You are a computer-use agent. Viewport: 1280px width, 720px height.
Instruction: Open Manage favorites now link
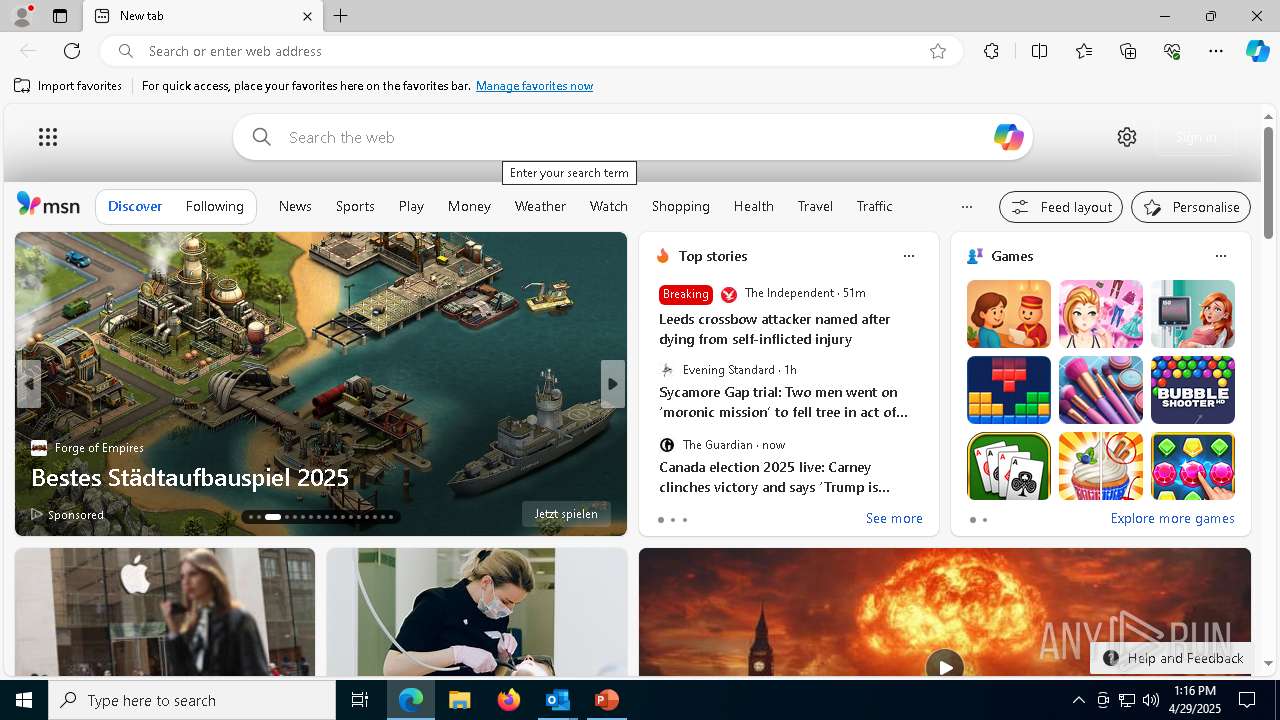point(534,86)
